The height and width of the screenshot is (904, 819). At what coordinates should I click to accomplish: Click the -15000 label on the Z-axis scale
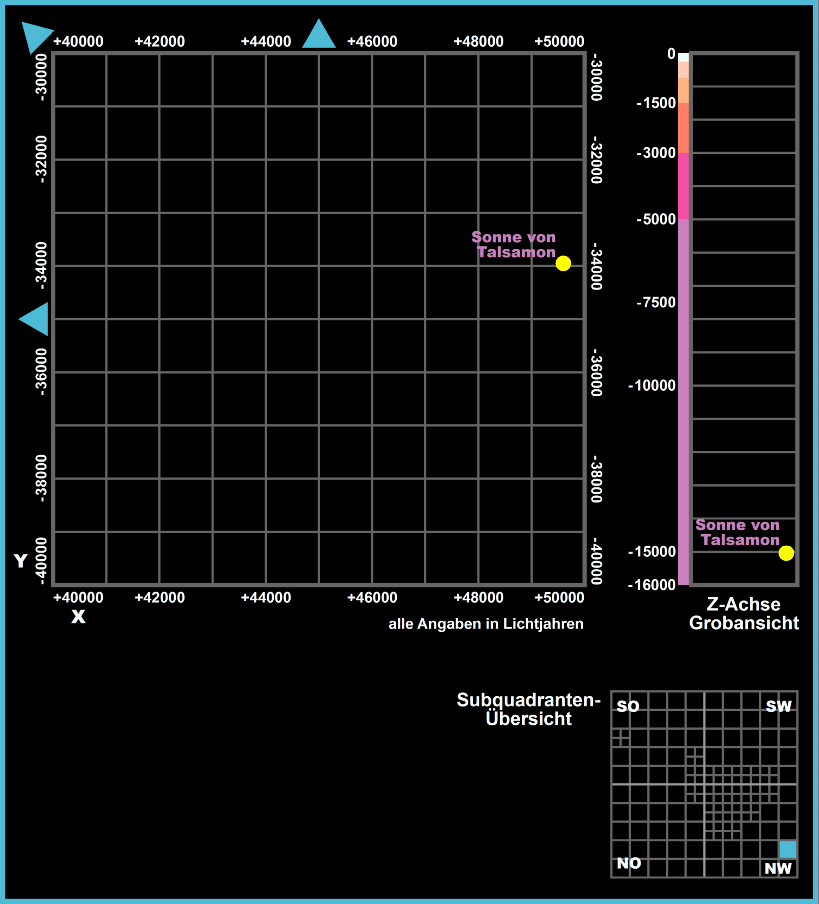pos(652,551)
